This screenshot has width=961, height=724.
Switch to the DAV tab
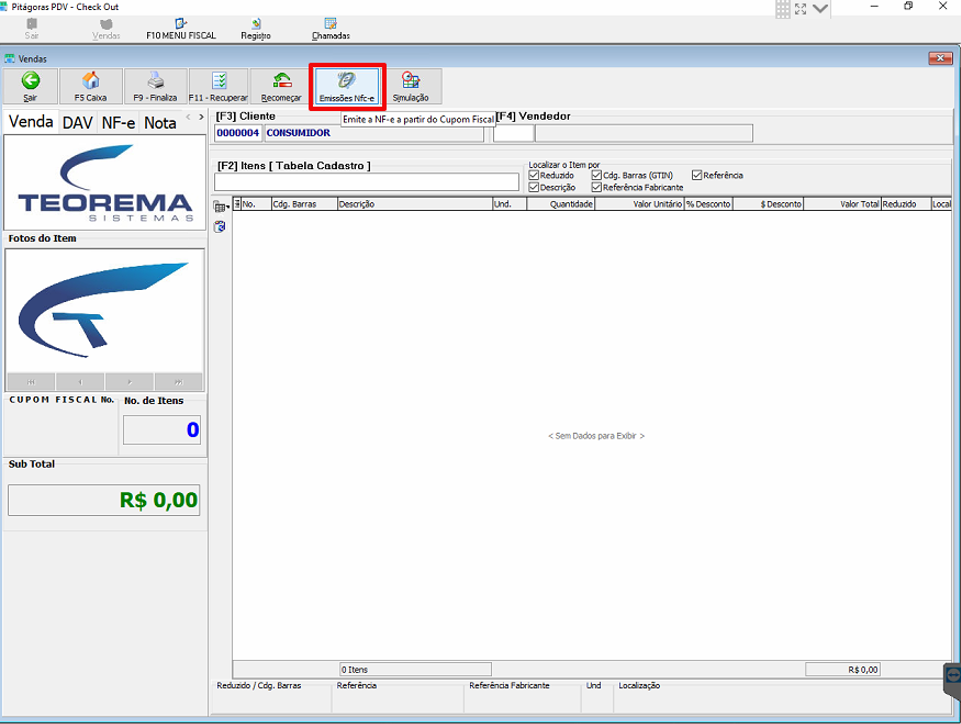coord(78,123)
